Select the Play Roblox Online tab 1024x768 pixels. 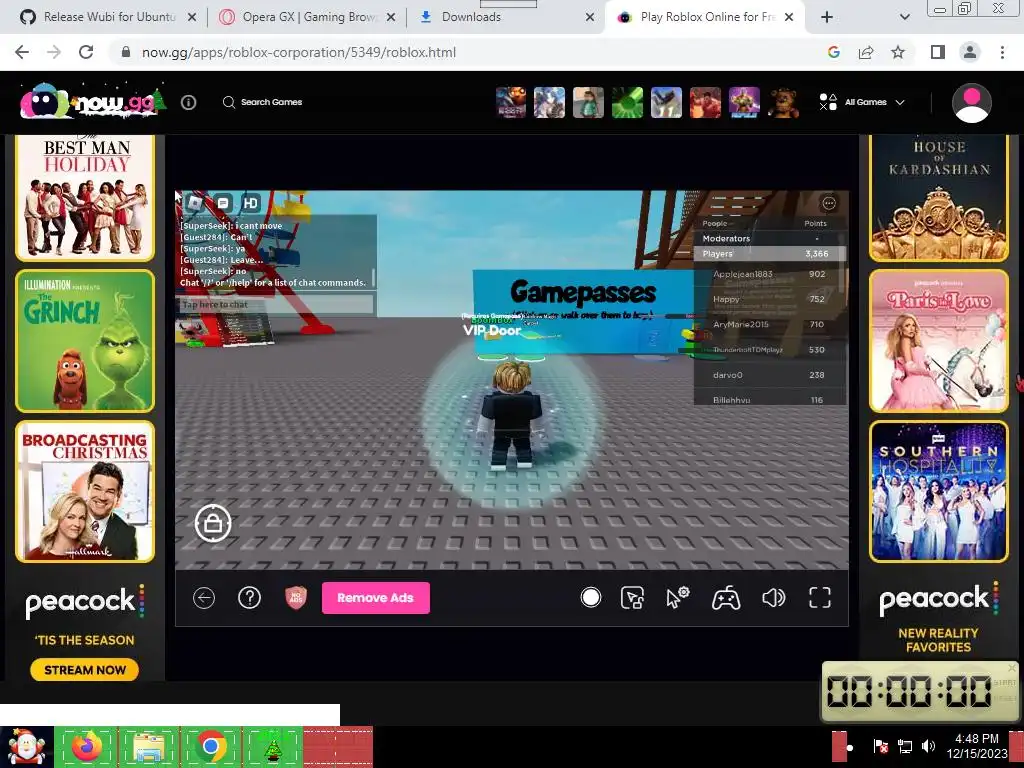coord(705,17)
